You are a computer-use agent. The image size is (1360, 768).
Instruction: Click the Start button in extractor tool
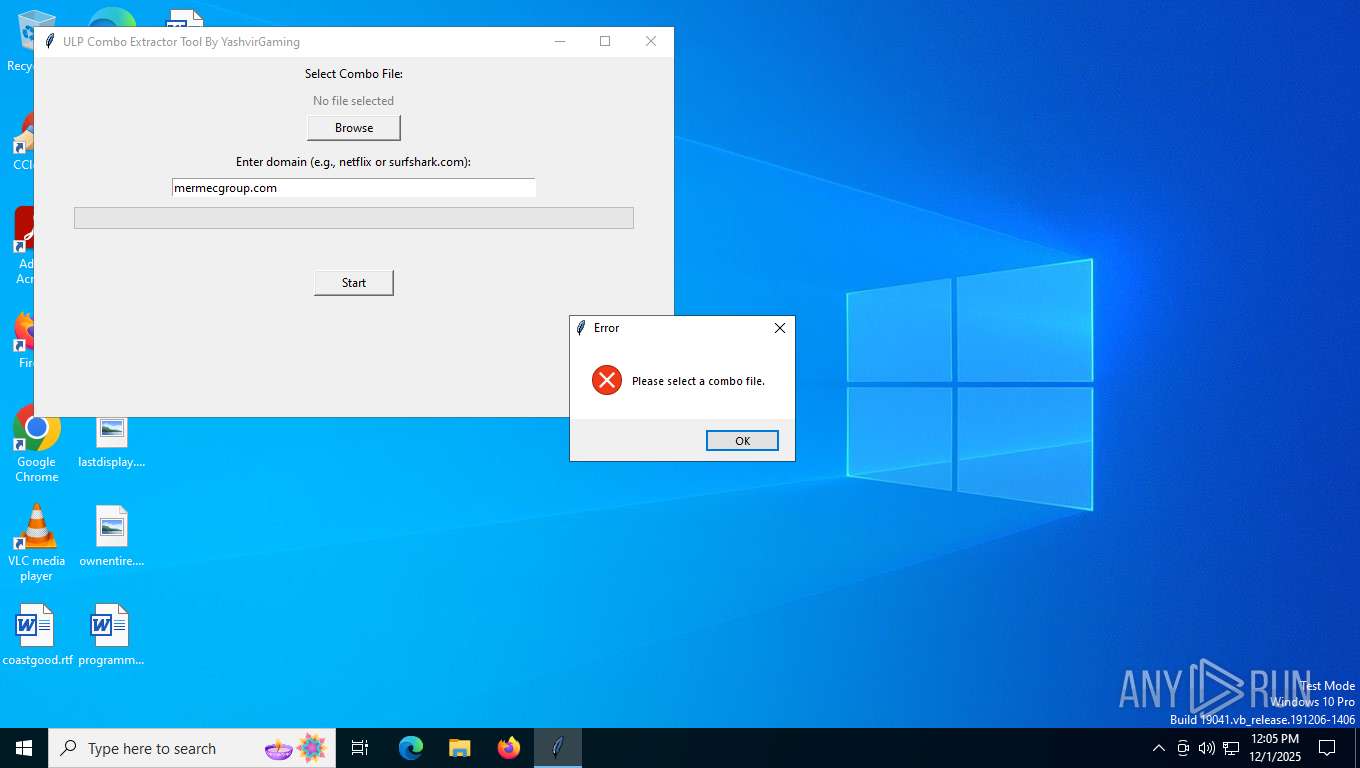click(x=354, y=283)
